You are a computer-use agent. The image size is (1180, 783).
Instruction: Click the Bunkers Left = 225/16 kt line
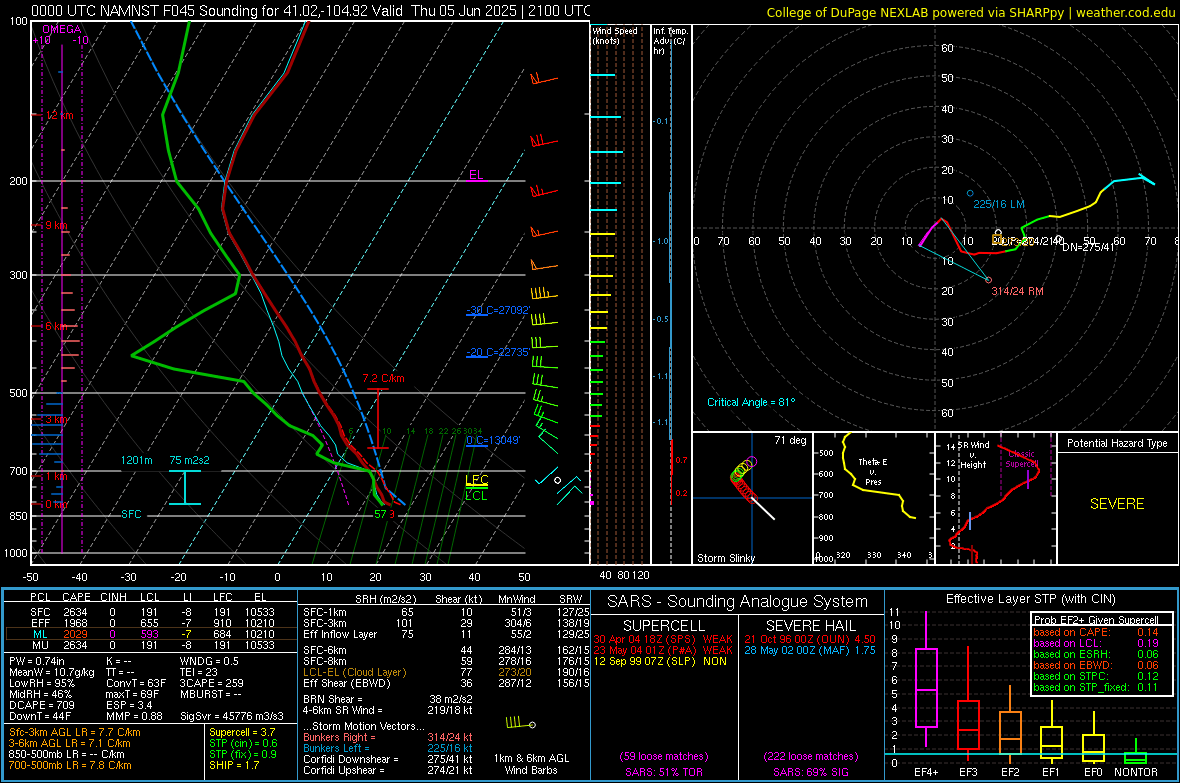point(388,748)
